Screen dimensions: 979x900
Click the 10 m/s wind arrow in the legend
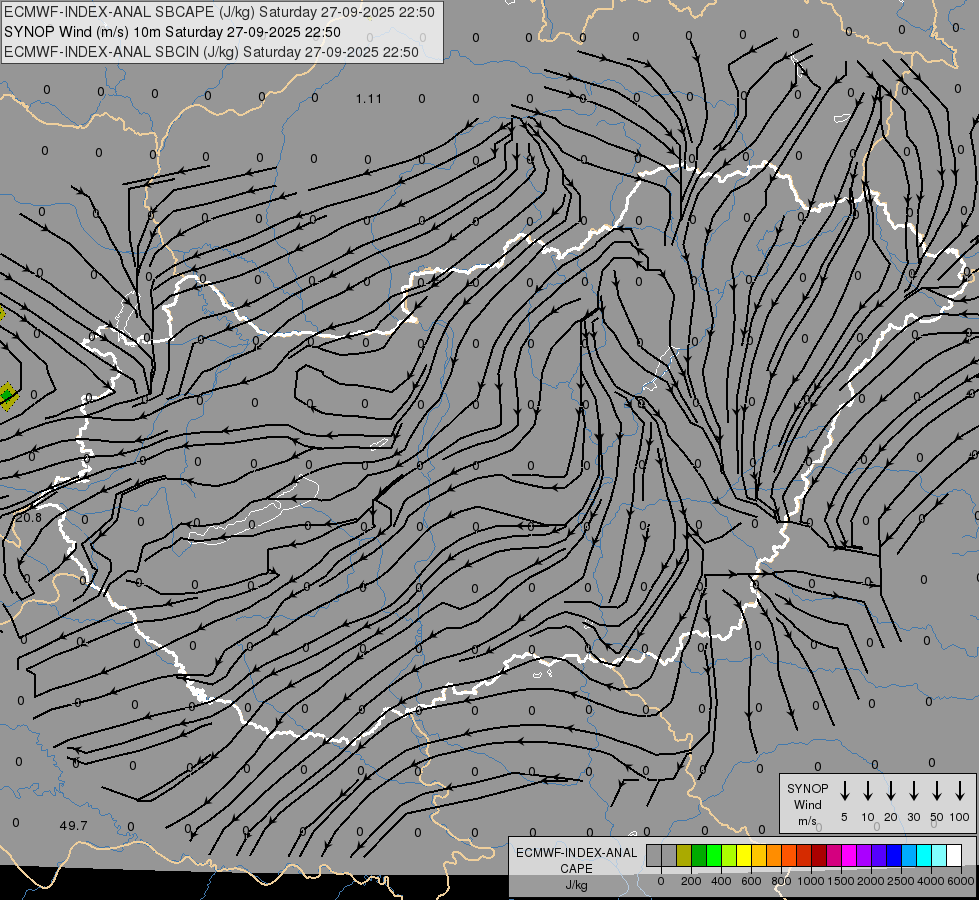point(867,790)
